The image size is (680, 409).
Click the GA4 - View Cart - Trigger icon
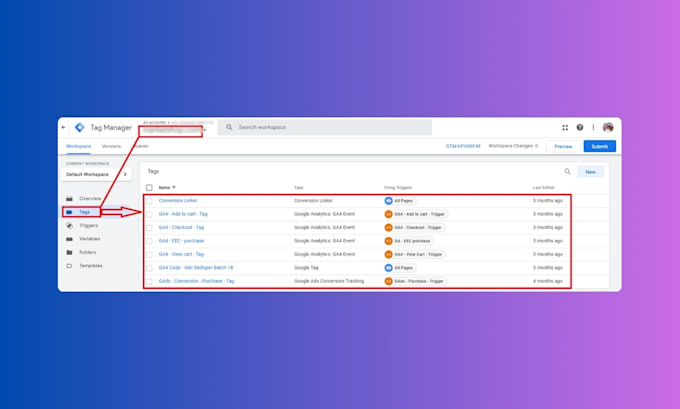coord(389,255)
